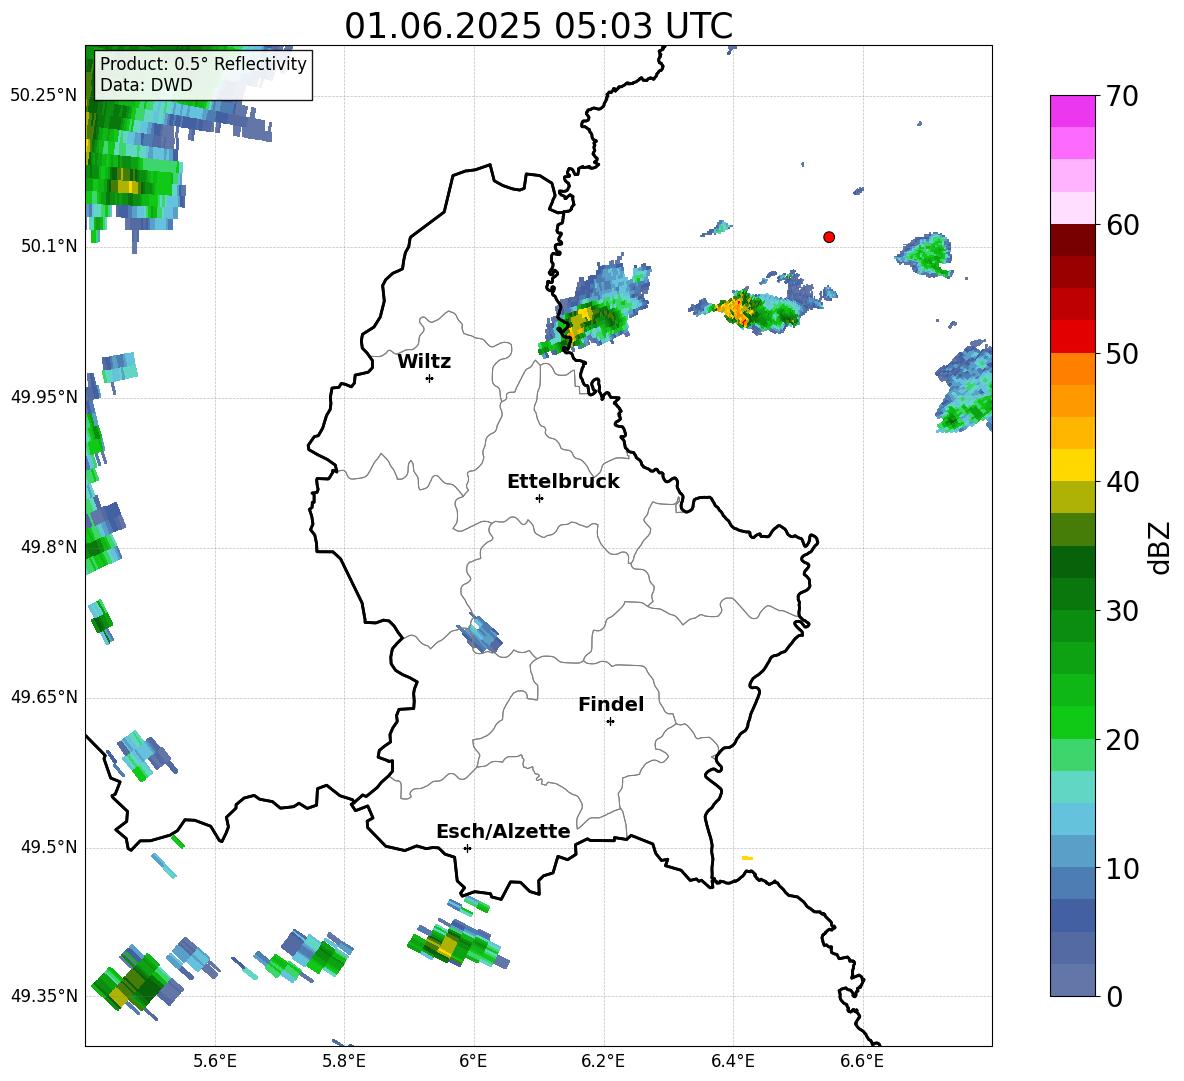Click the 5.8°E longitude label
The image size is (1184, 1081).
coord(344,1061)
